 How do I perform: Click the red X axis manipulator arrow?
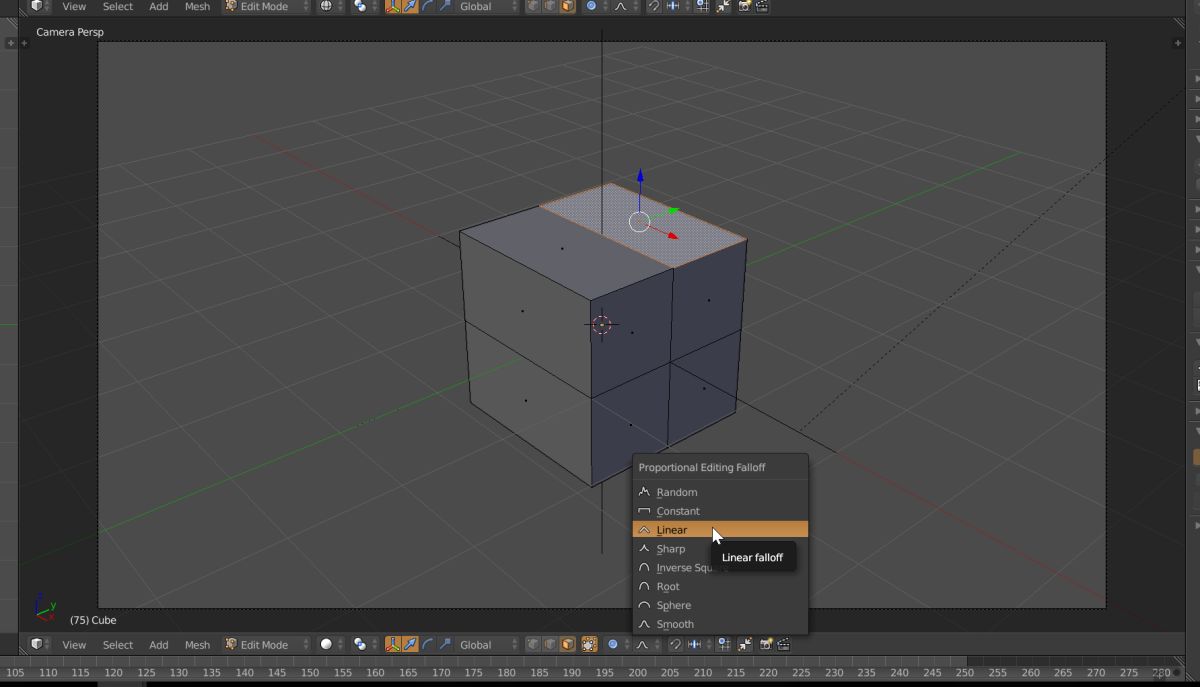coord(672,235)
